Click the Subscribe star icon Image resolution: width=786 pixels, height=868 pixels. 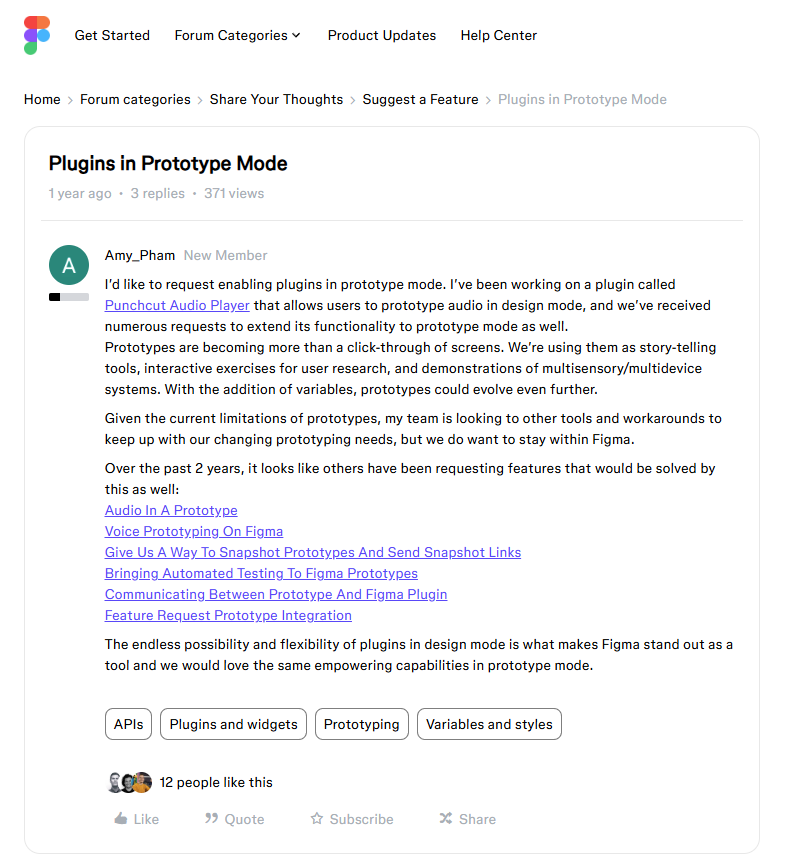coord(317,819)
